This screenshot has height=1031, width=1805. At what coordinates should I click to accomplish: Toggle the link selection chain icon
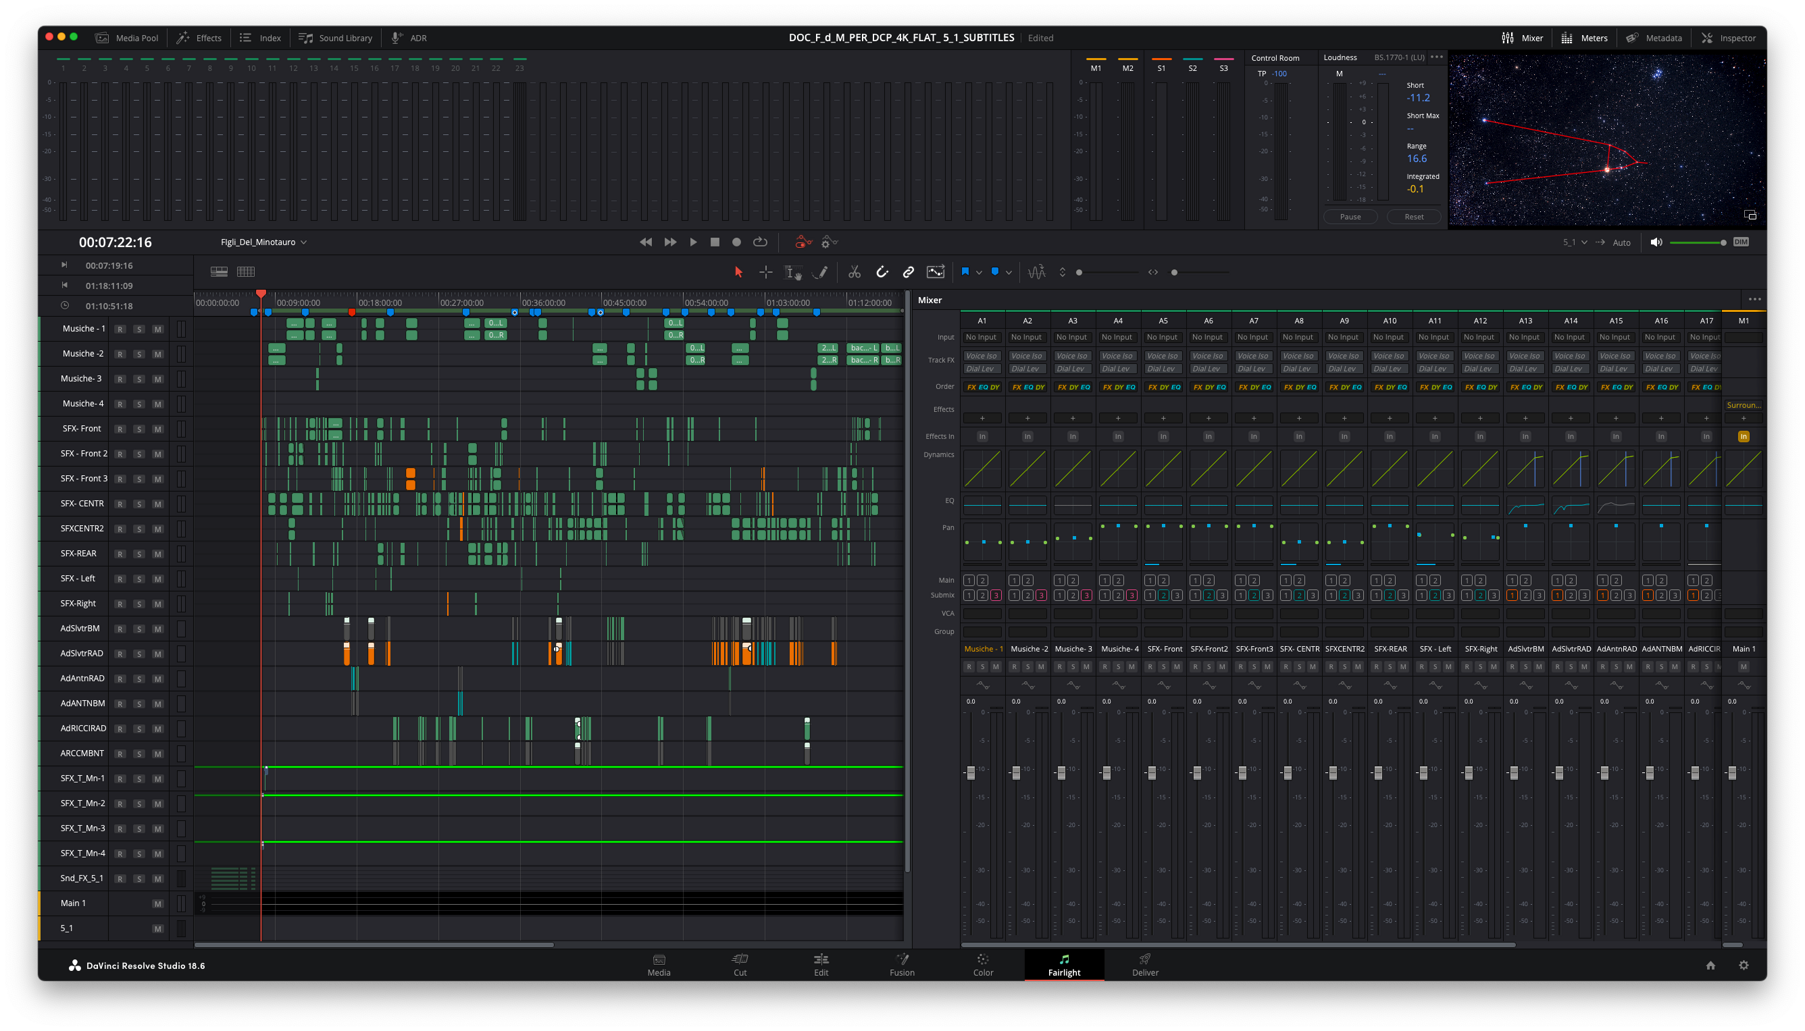pyautogui.click(x=908, y=272)
